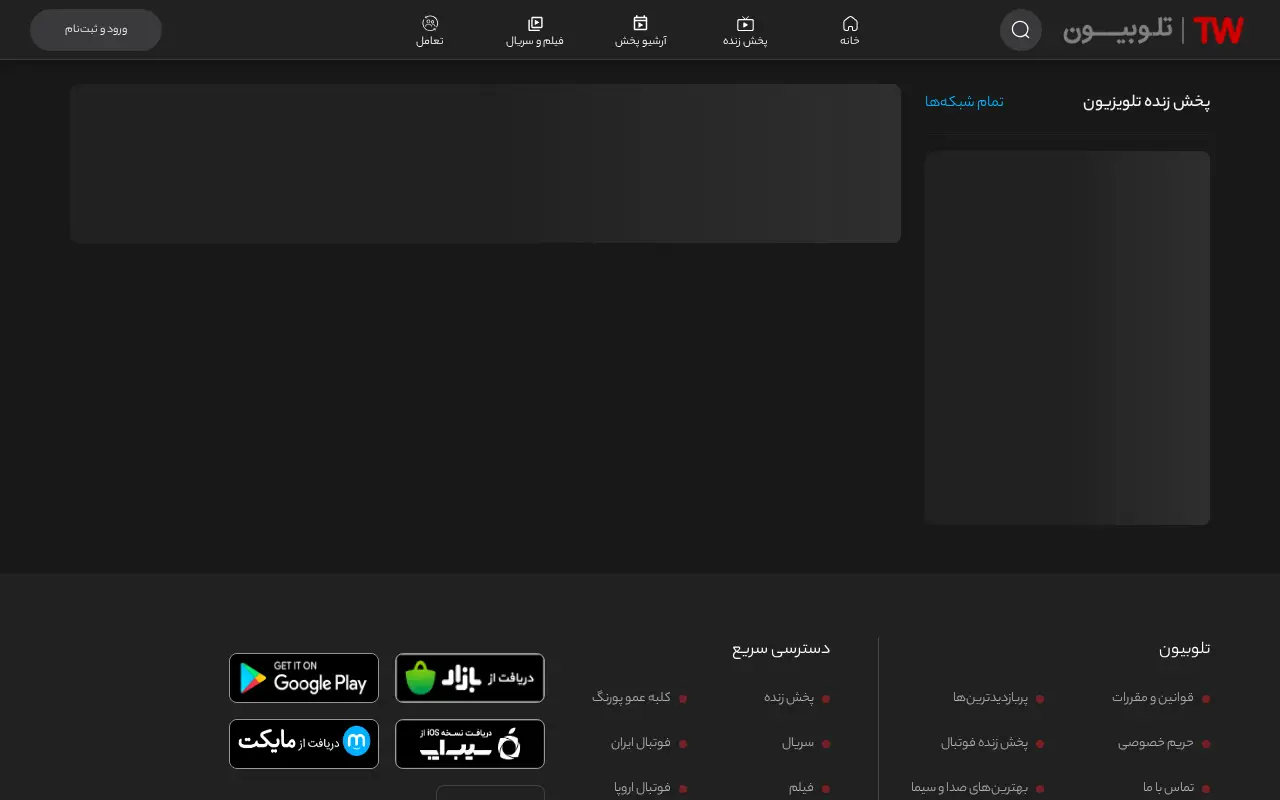Open تمام شبکه‌ها all channels link

[964, 102]
